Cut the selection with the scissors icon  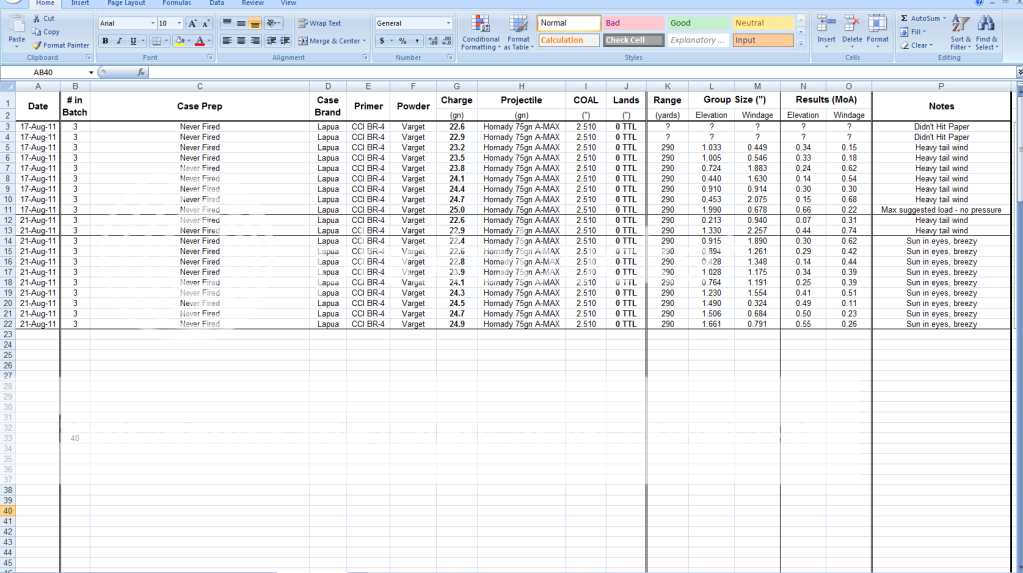point(37,19)
